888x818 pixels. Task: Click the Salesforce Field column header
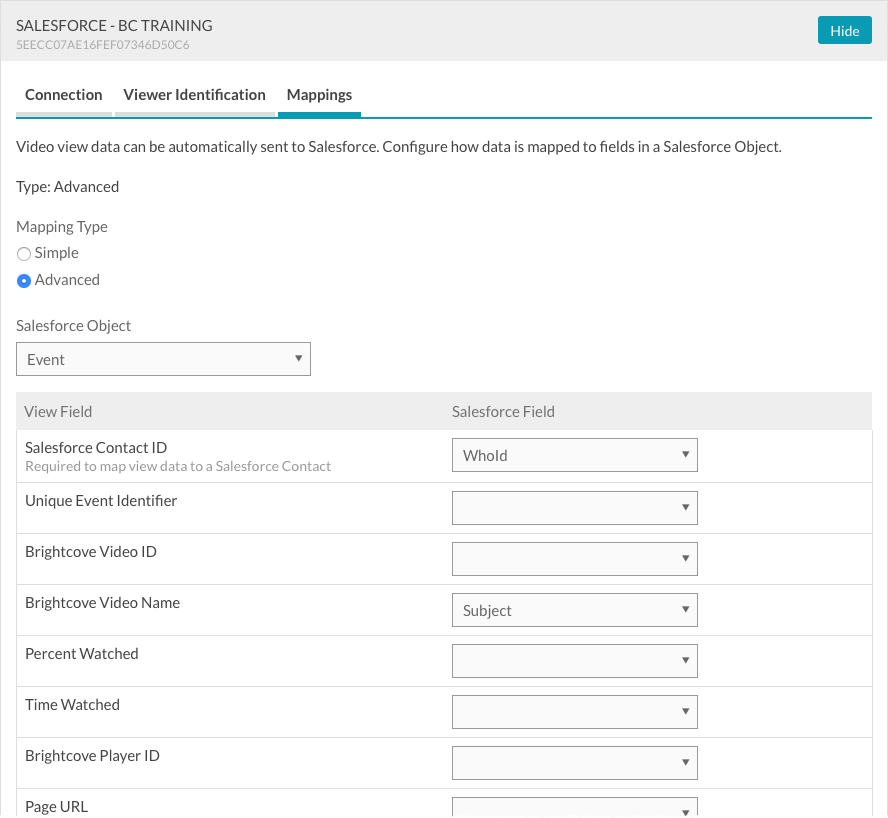click(503, 411)
